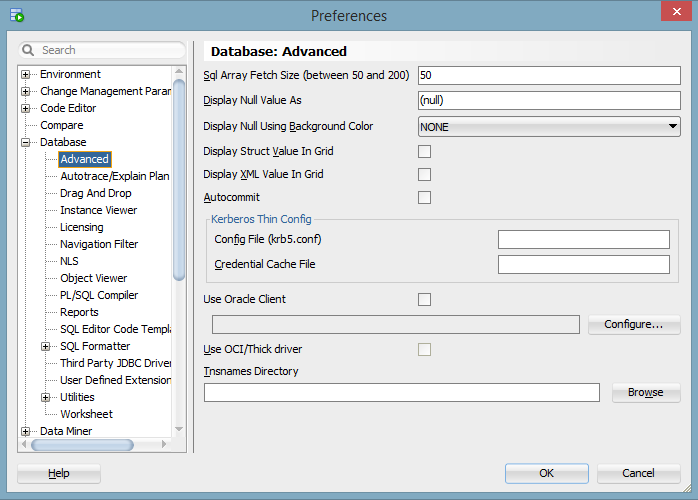Enable the Autocommit checkbox
The width and height of the screenshot is (698, 500).
[x=424, y=198]
